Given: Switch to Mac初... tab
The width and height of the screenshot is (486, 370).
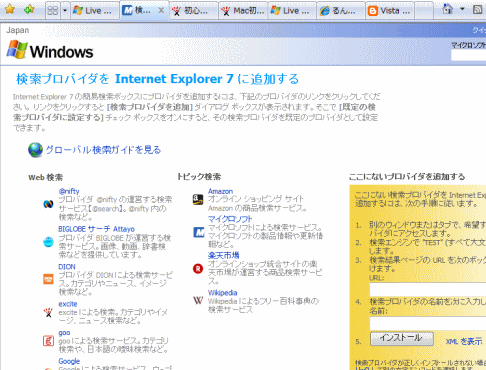Looking at the screenshot, I should (243, 11).
